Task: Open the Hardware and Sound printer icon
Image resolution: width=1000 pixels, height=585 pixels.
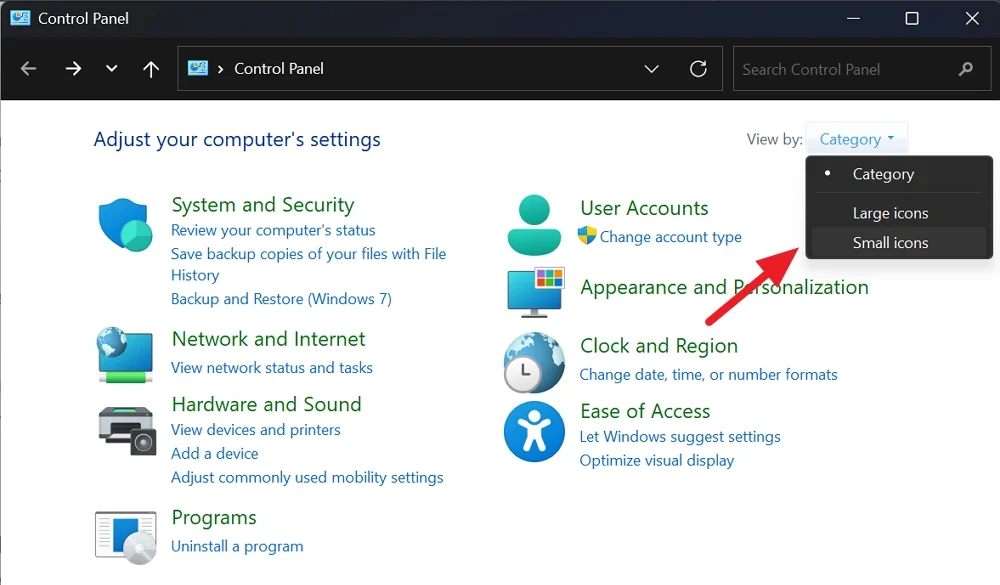Action: click(127, 429)
